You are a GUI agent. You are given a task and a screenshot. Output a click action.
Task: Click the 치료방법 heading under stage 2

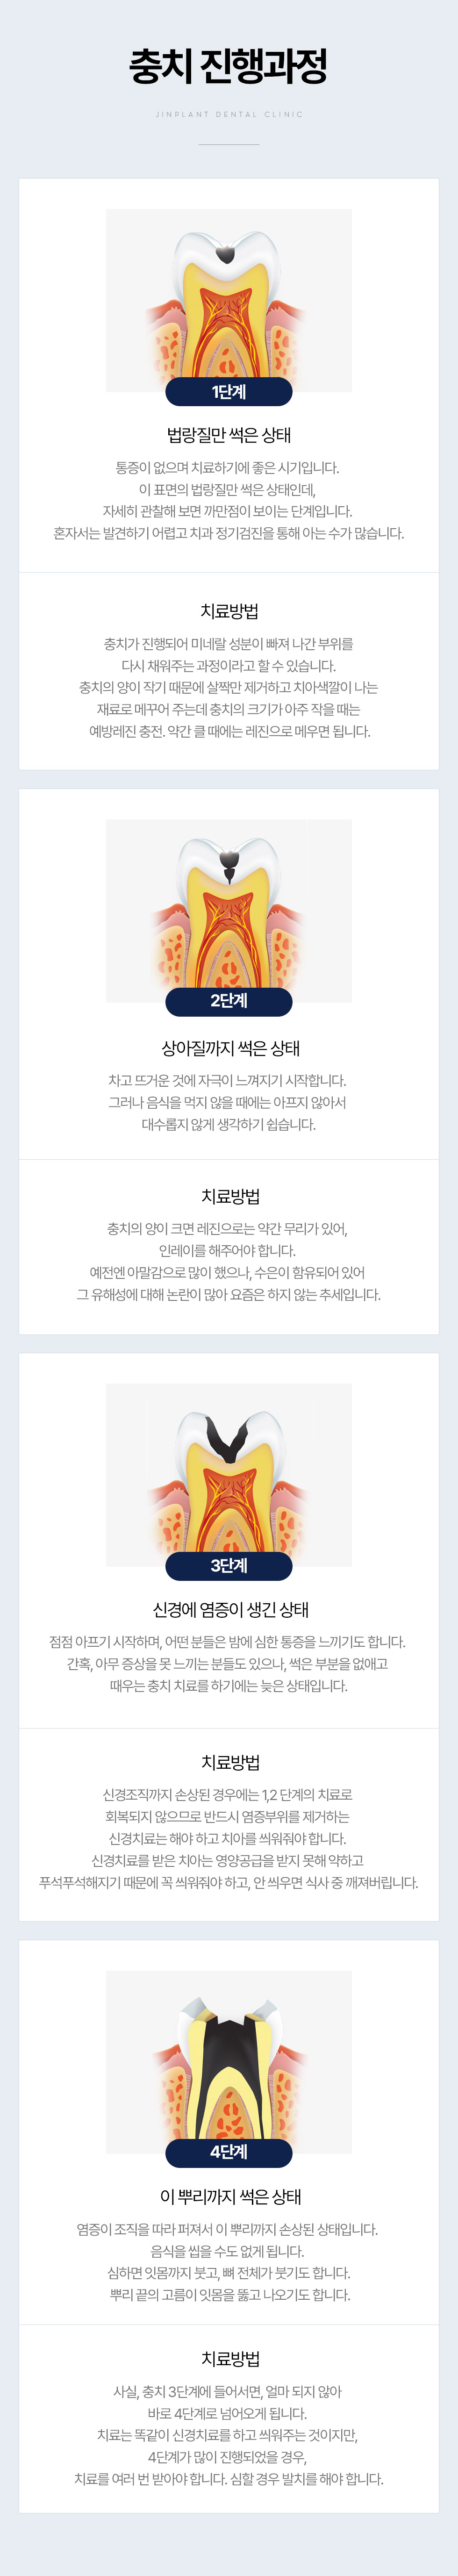click(x=230, y=1196)
